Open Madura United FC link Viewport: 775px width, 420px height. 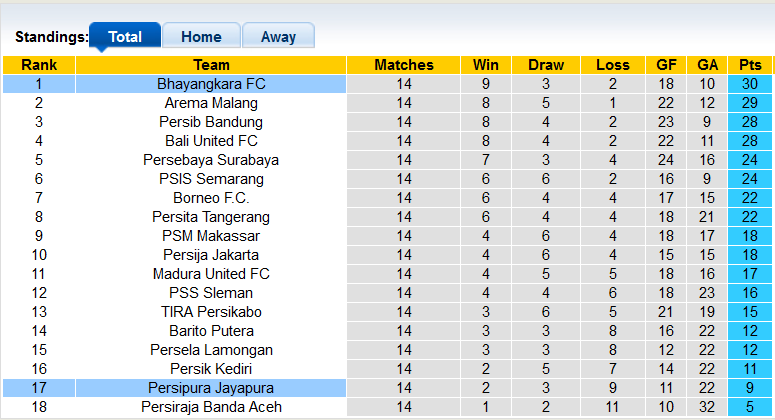tap(211, 274)
